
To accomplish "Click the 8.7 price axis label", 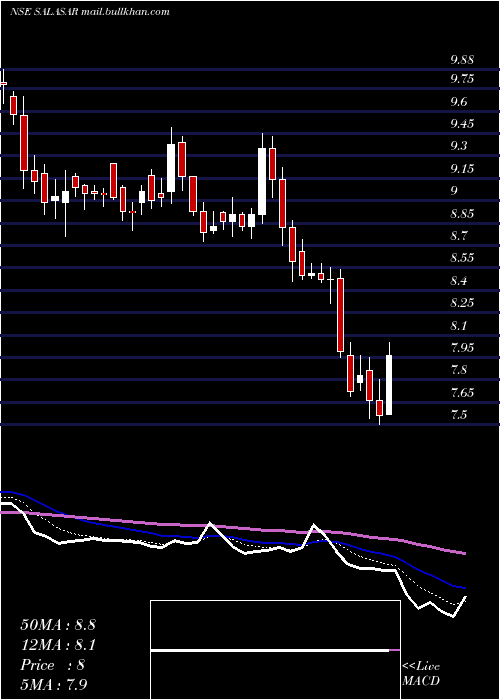I will coord(458,235).
